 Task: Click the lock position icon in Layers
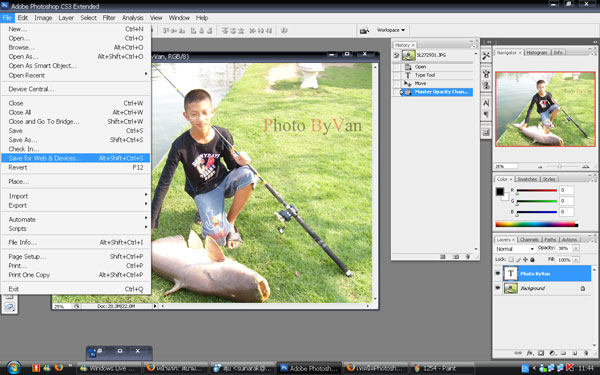point(525,259)
